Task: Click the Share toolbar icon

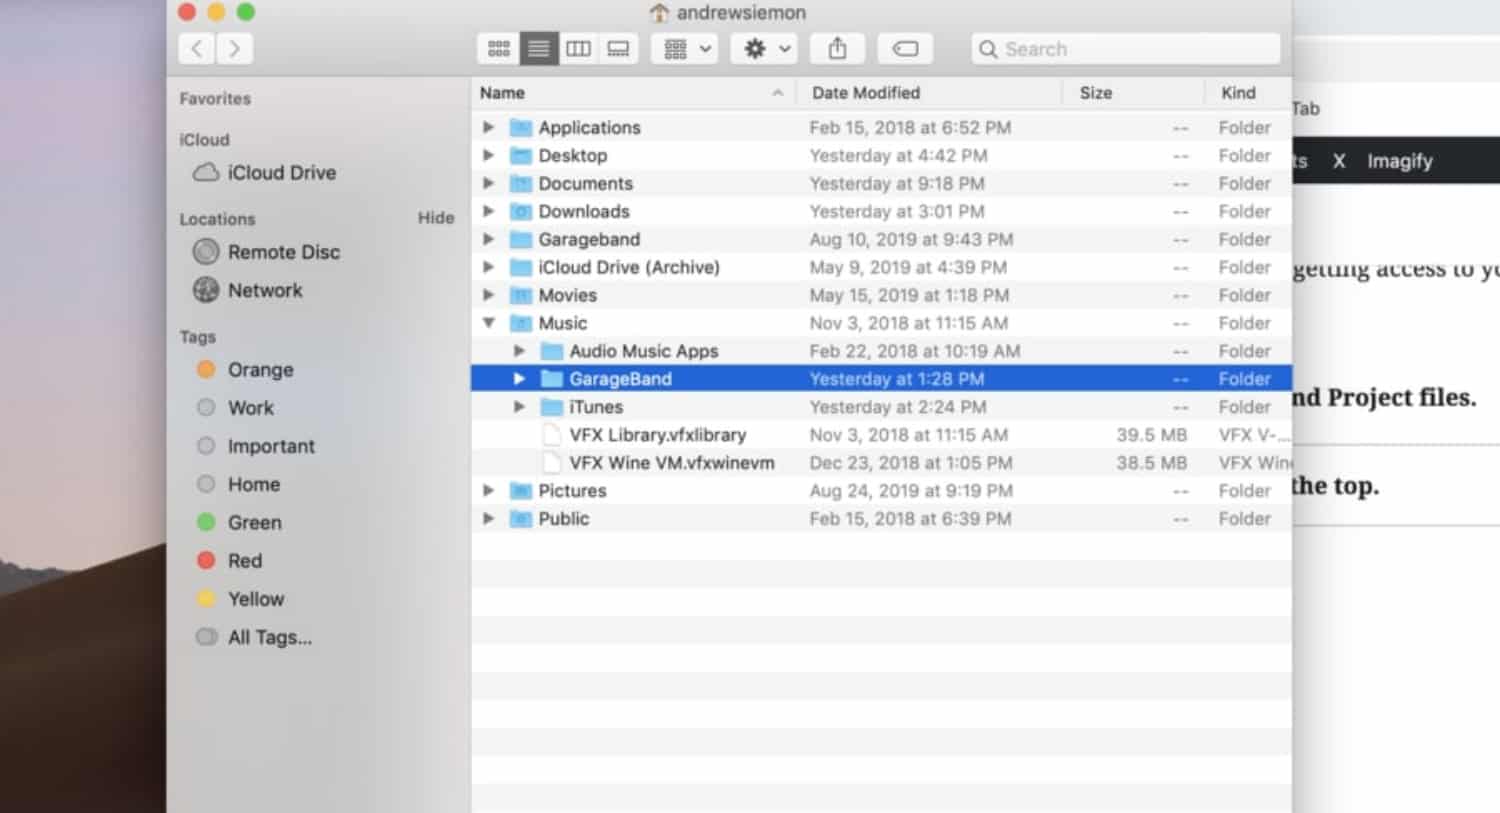Action: (x=838, y=49)
